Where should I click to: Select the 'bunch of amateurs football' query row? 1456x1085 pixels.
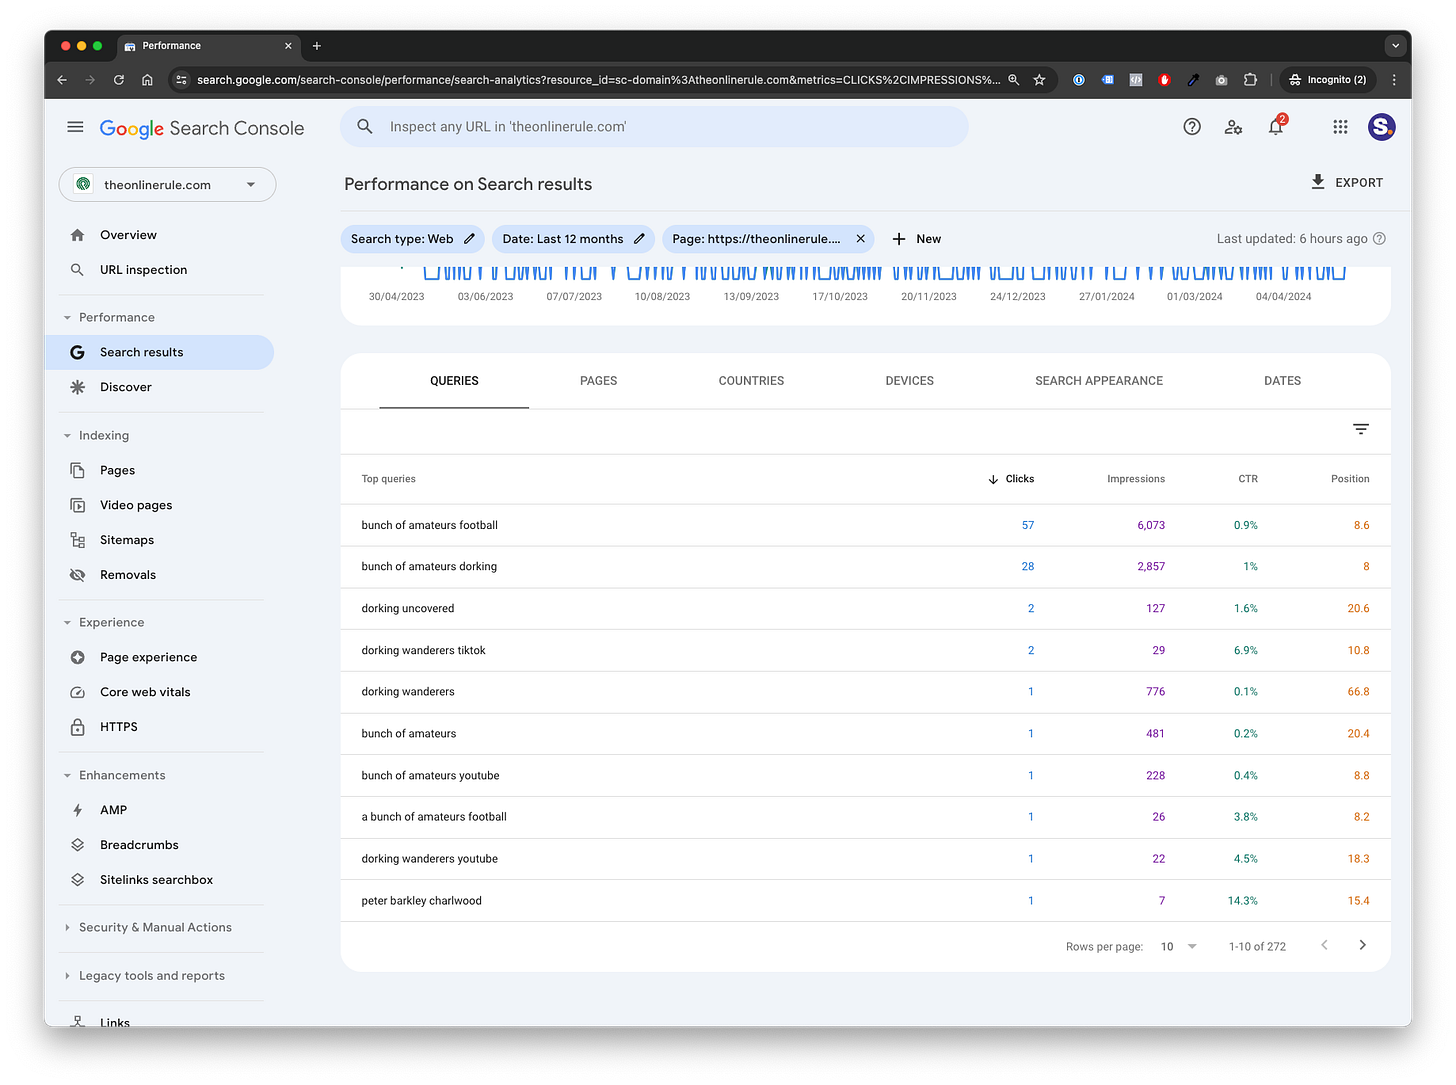pos(865,525)
